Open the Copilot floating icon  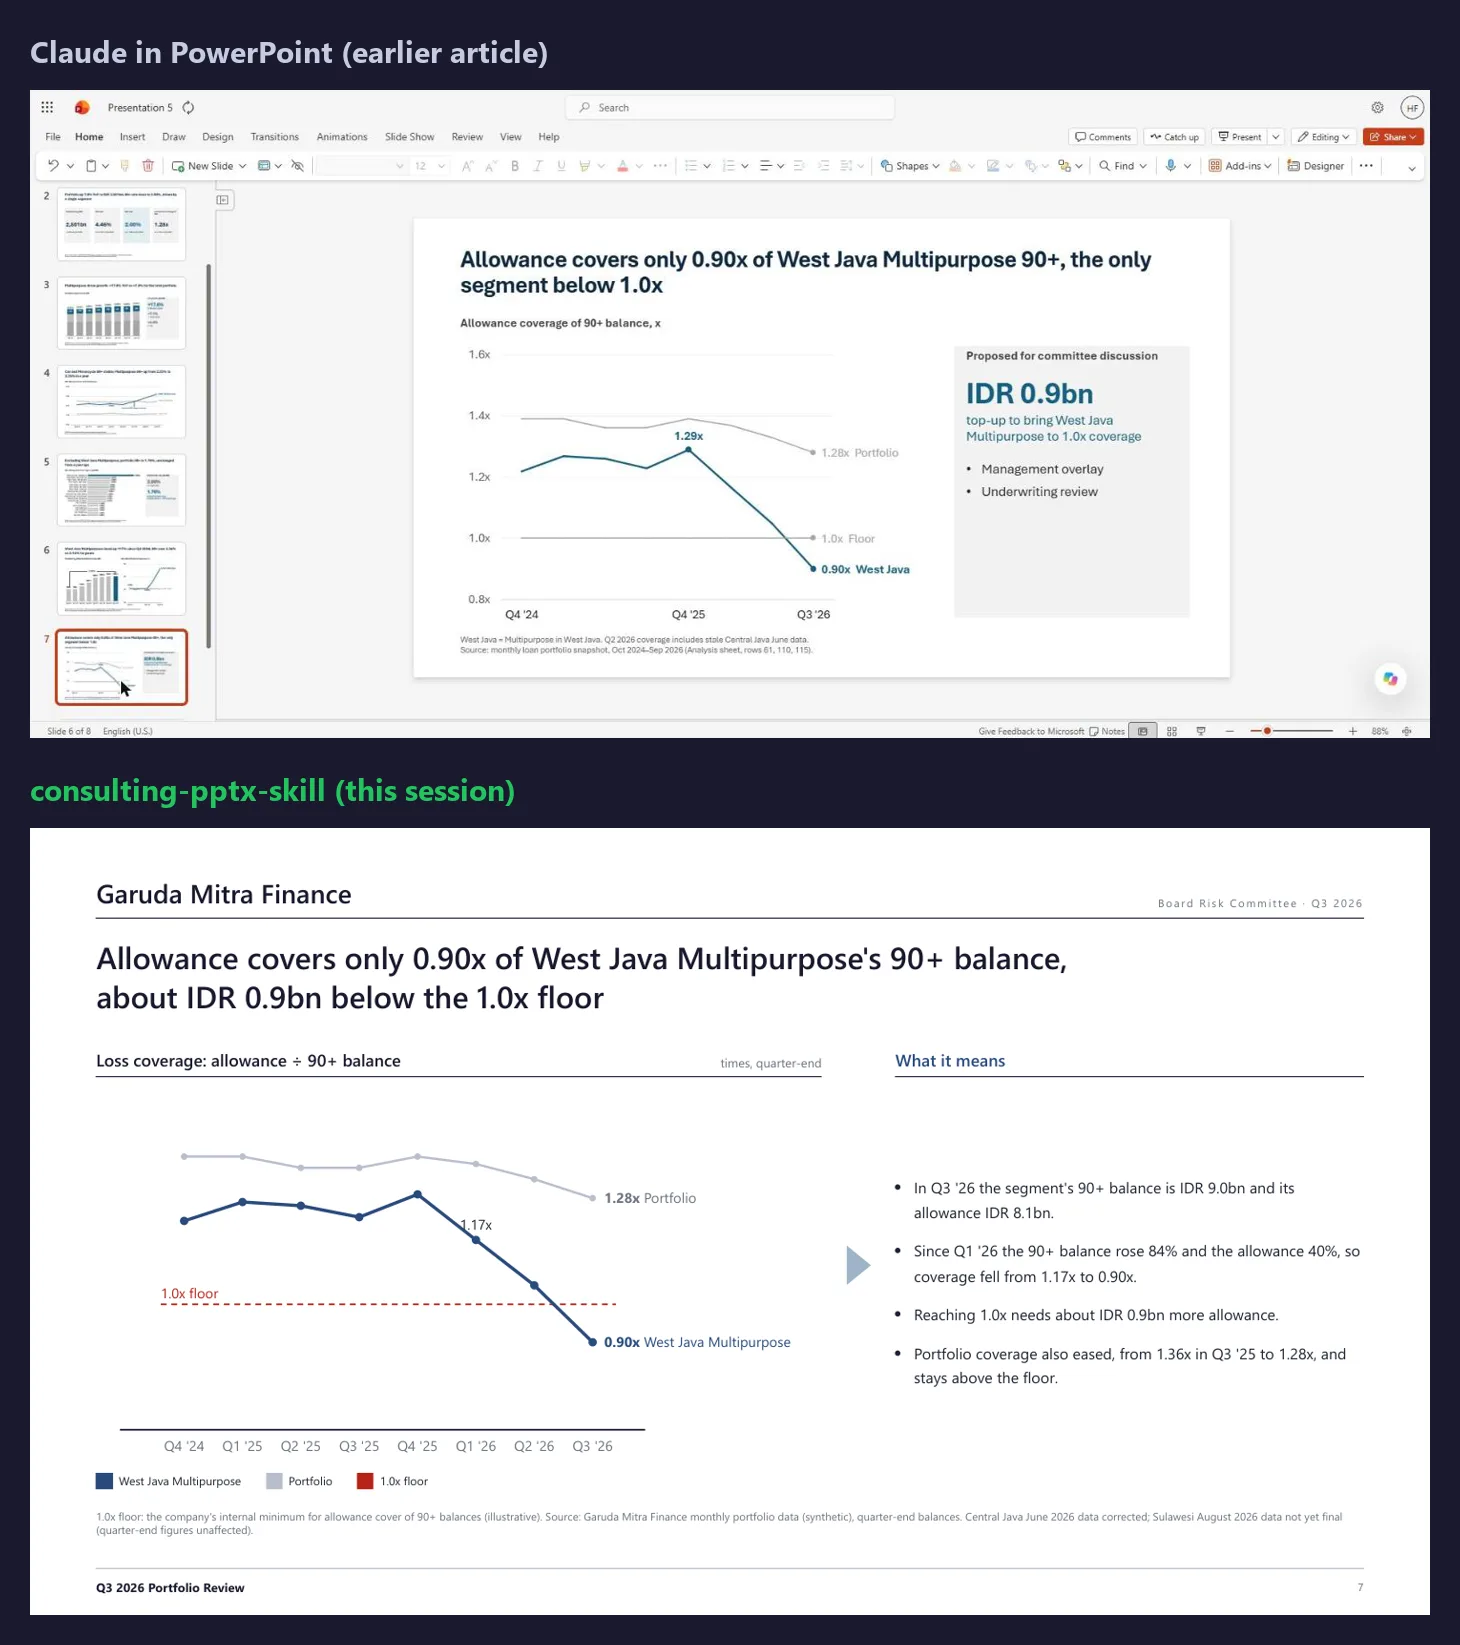(1390, 679)
